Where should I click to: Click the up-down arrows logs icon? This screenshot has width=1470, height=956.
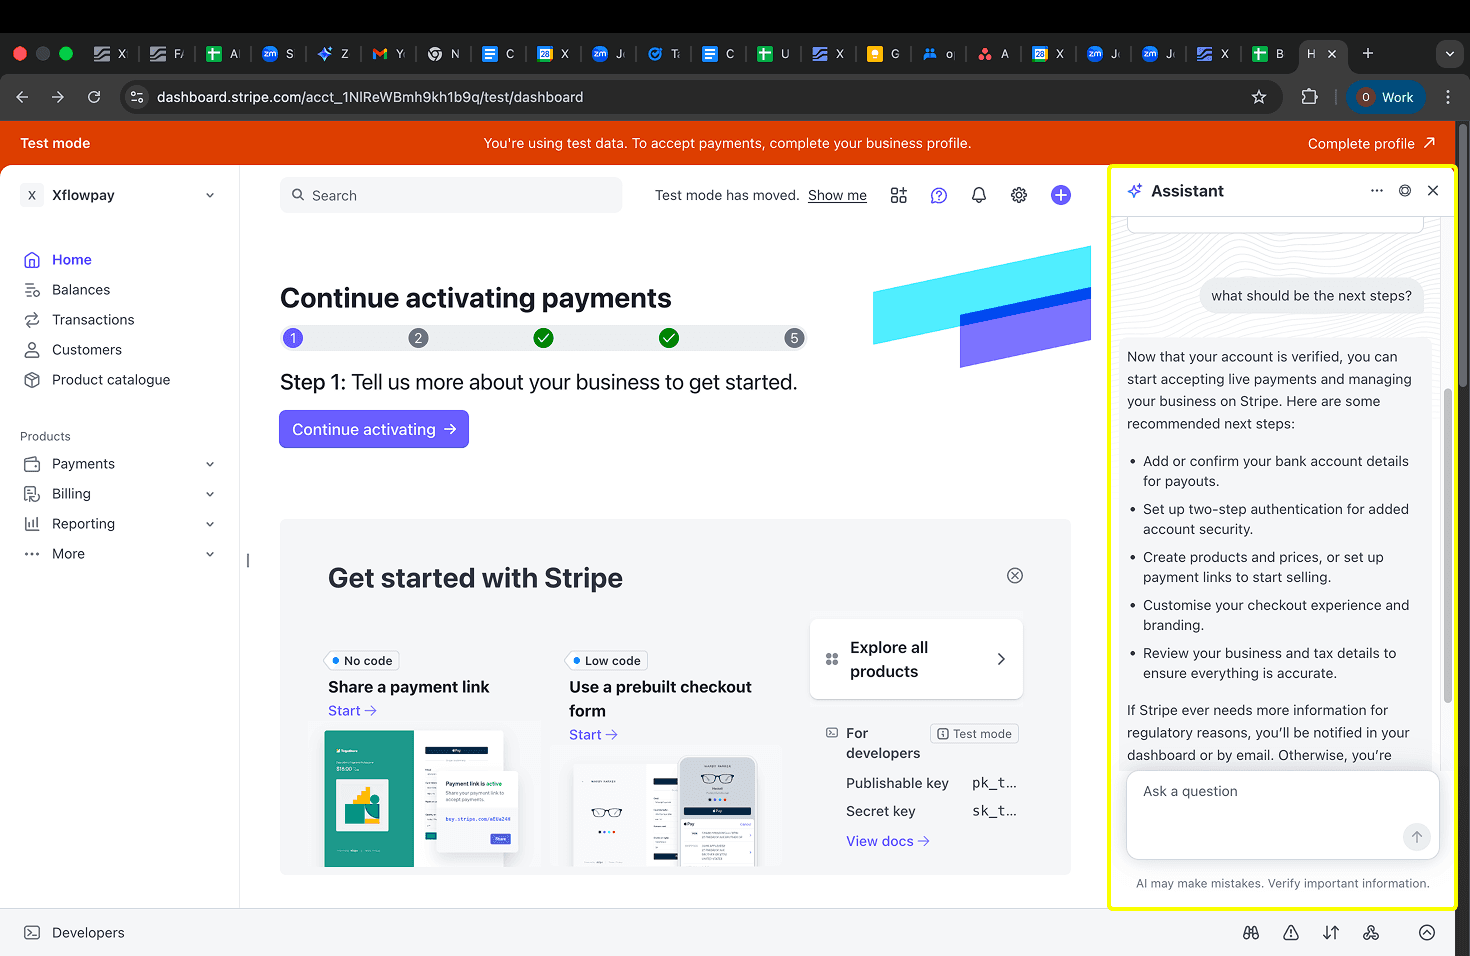[x=1331, y=933]
